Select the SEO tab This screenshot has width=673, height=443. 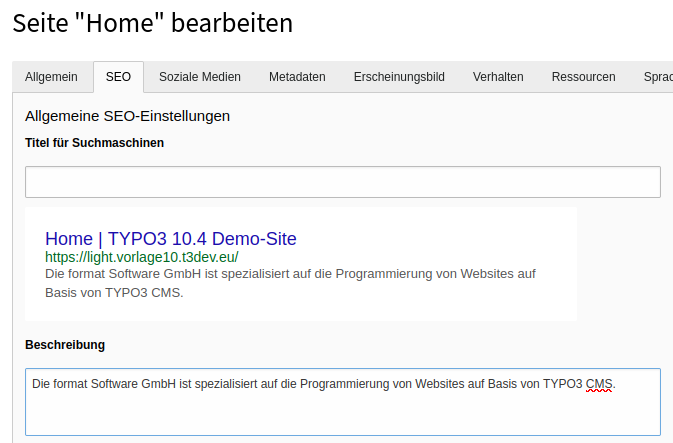tap(118, 77)
